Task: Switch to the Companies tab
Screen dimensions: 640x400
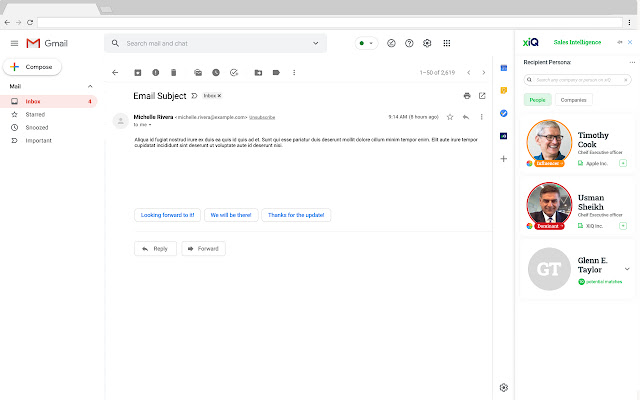Action: tap(573, 100)
